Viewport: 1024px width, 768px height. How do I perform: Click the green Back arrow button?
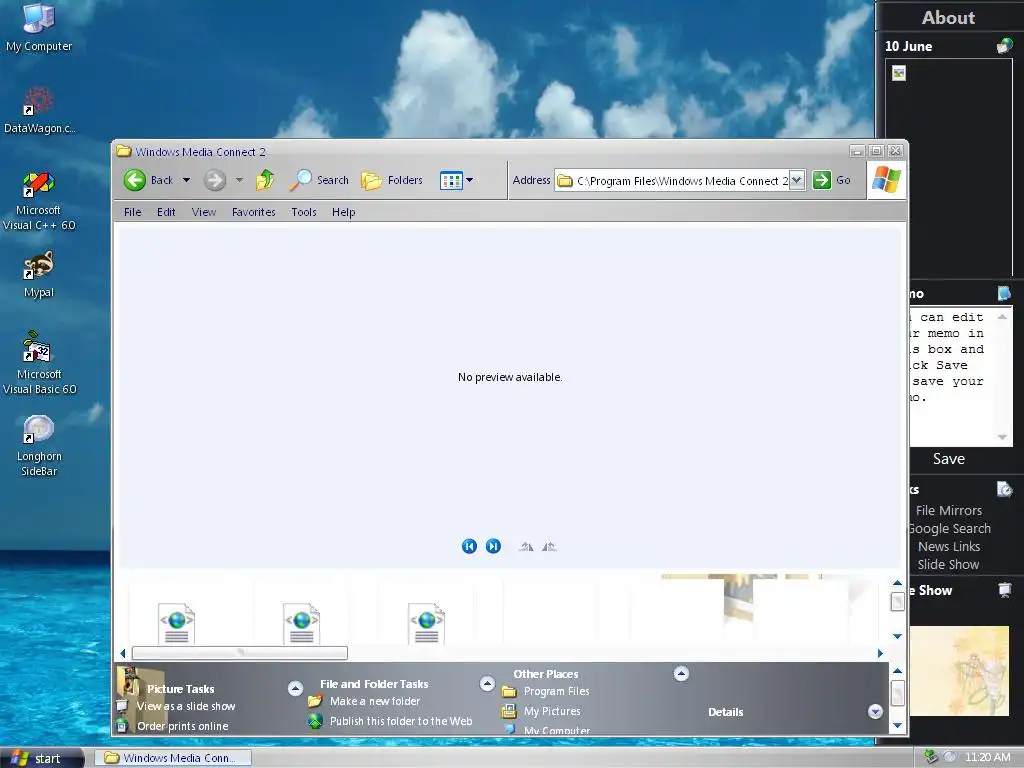coord(135,180)
